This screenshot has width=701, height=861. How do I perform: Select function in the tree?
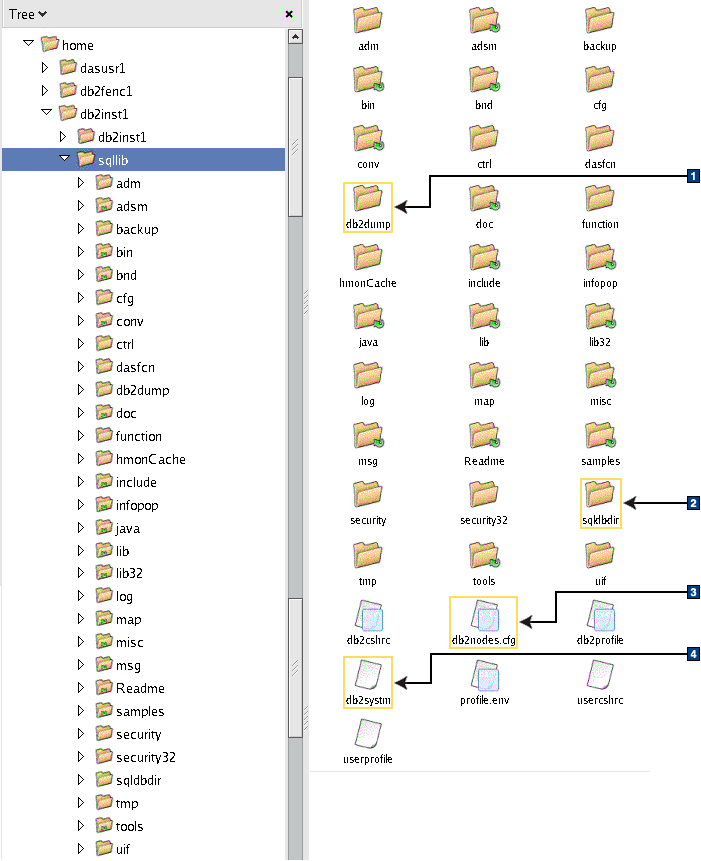(139, 436)
